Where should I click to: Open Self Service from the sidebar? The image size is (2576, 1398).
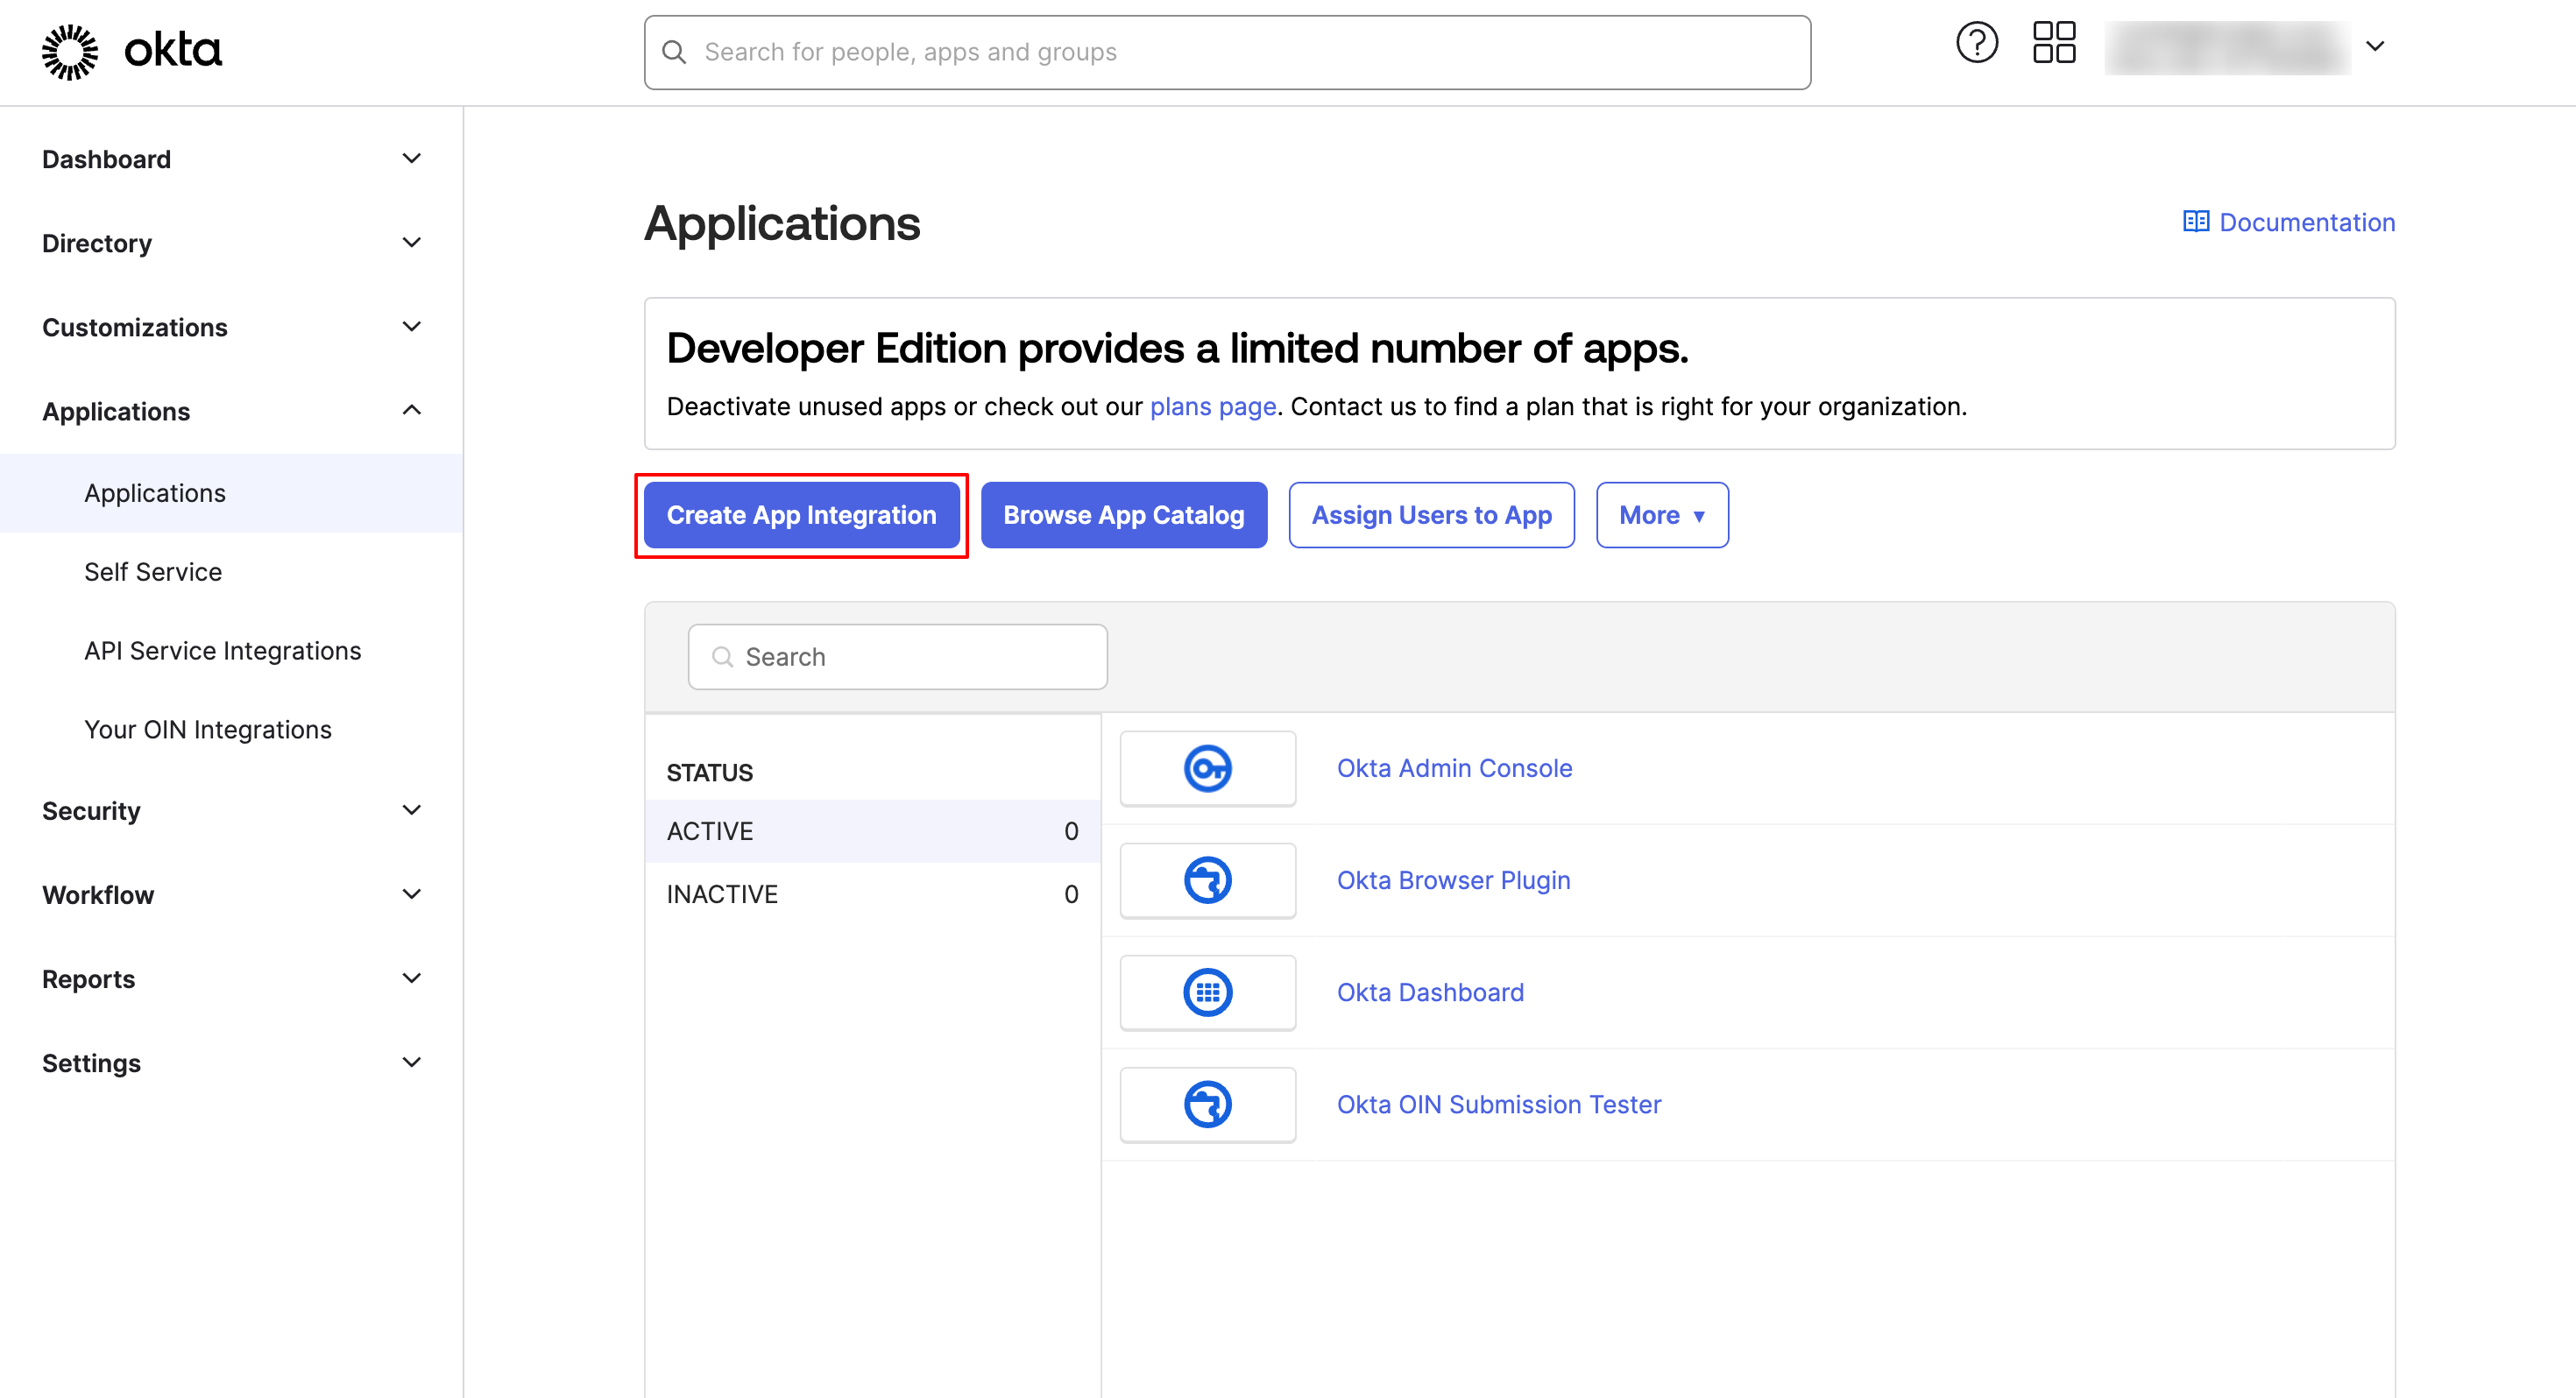[152, 571]
